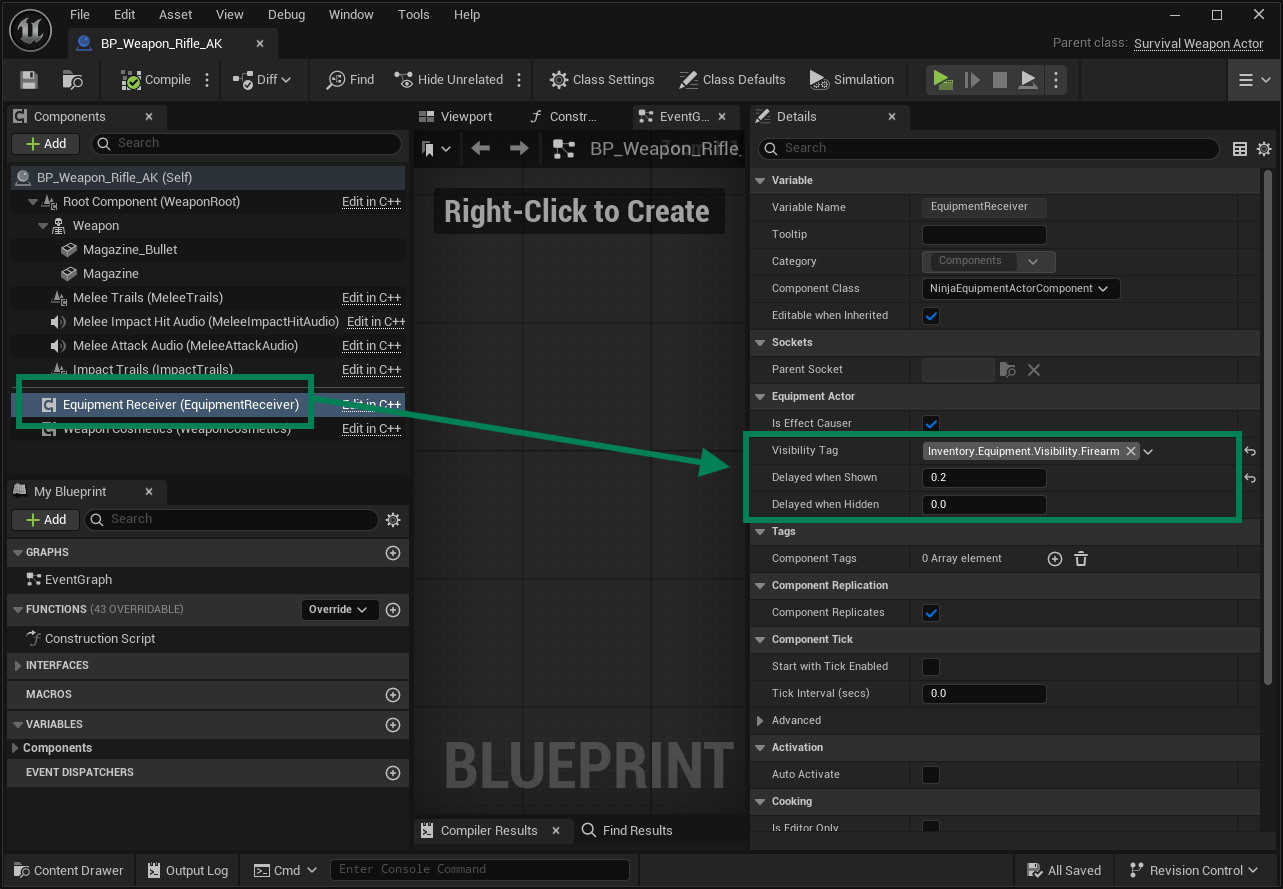Click the Save icon in the toolbar
Image resolution: width=1283 pixels, height=889 pixels.
29,80
